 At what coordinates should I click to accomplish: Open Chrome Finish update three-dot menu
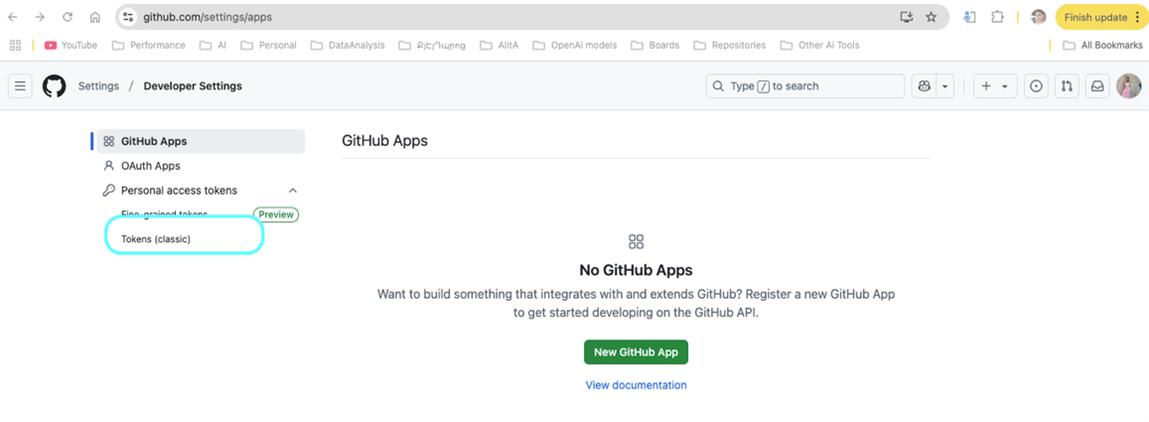1136,17
